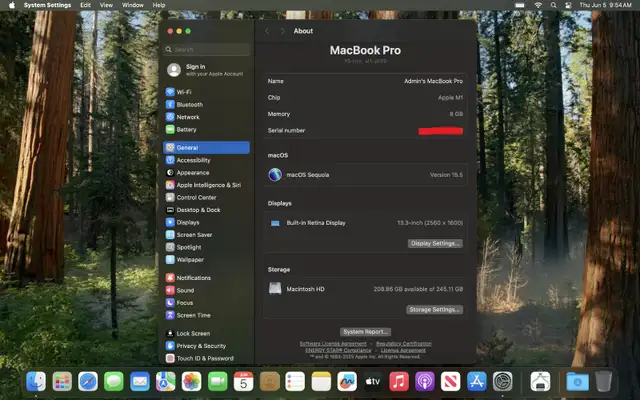
Task: Open Notifications settings
Action: [206, 278]
